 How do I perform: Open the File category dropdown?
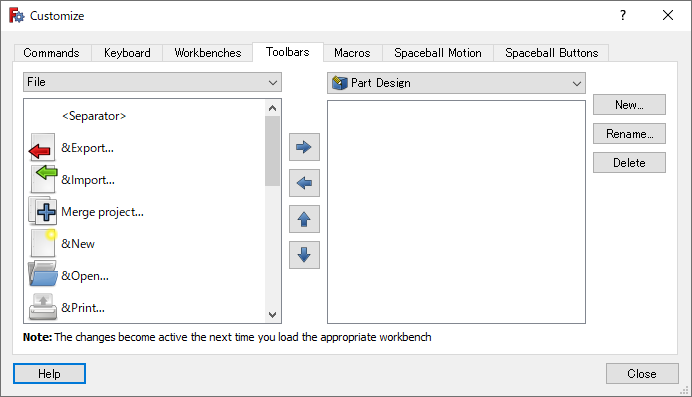pos(152,82)
